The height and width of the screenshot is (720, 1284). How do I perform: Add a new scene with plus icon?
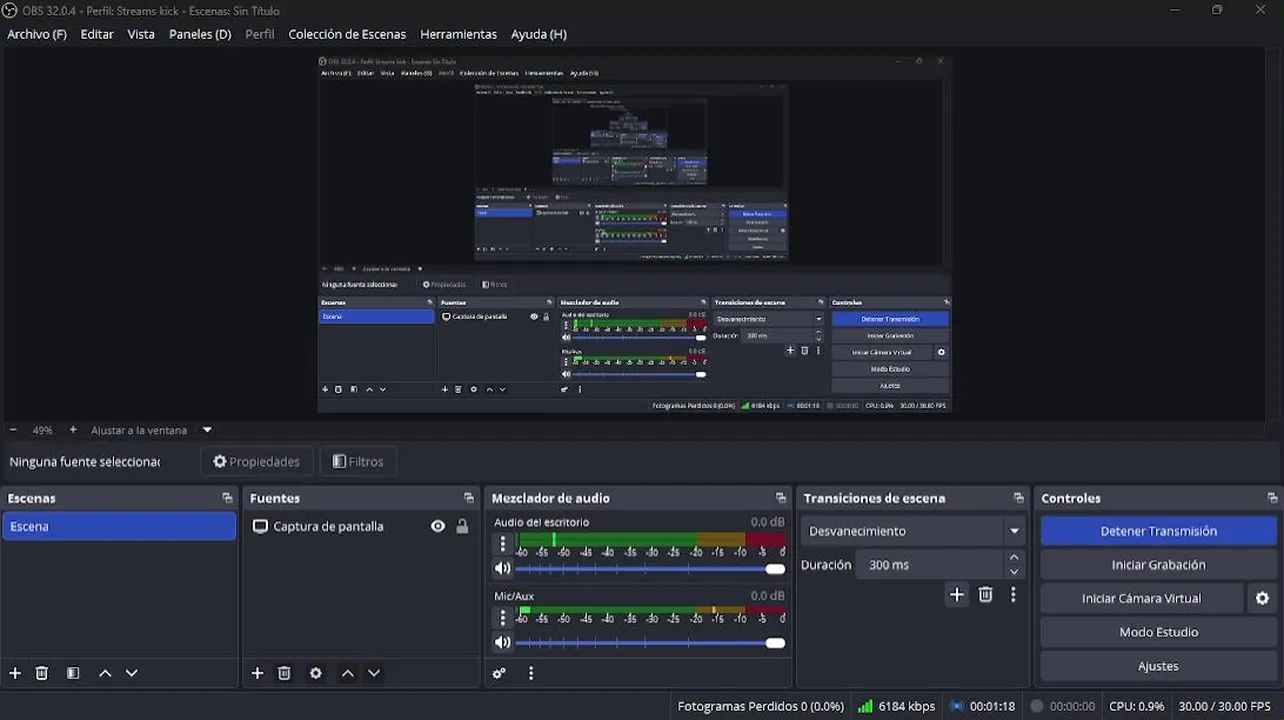pyautogui.click(x=15, y=673)
